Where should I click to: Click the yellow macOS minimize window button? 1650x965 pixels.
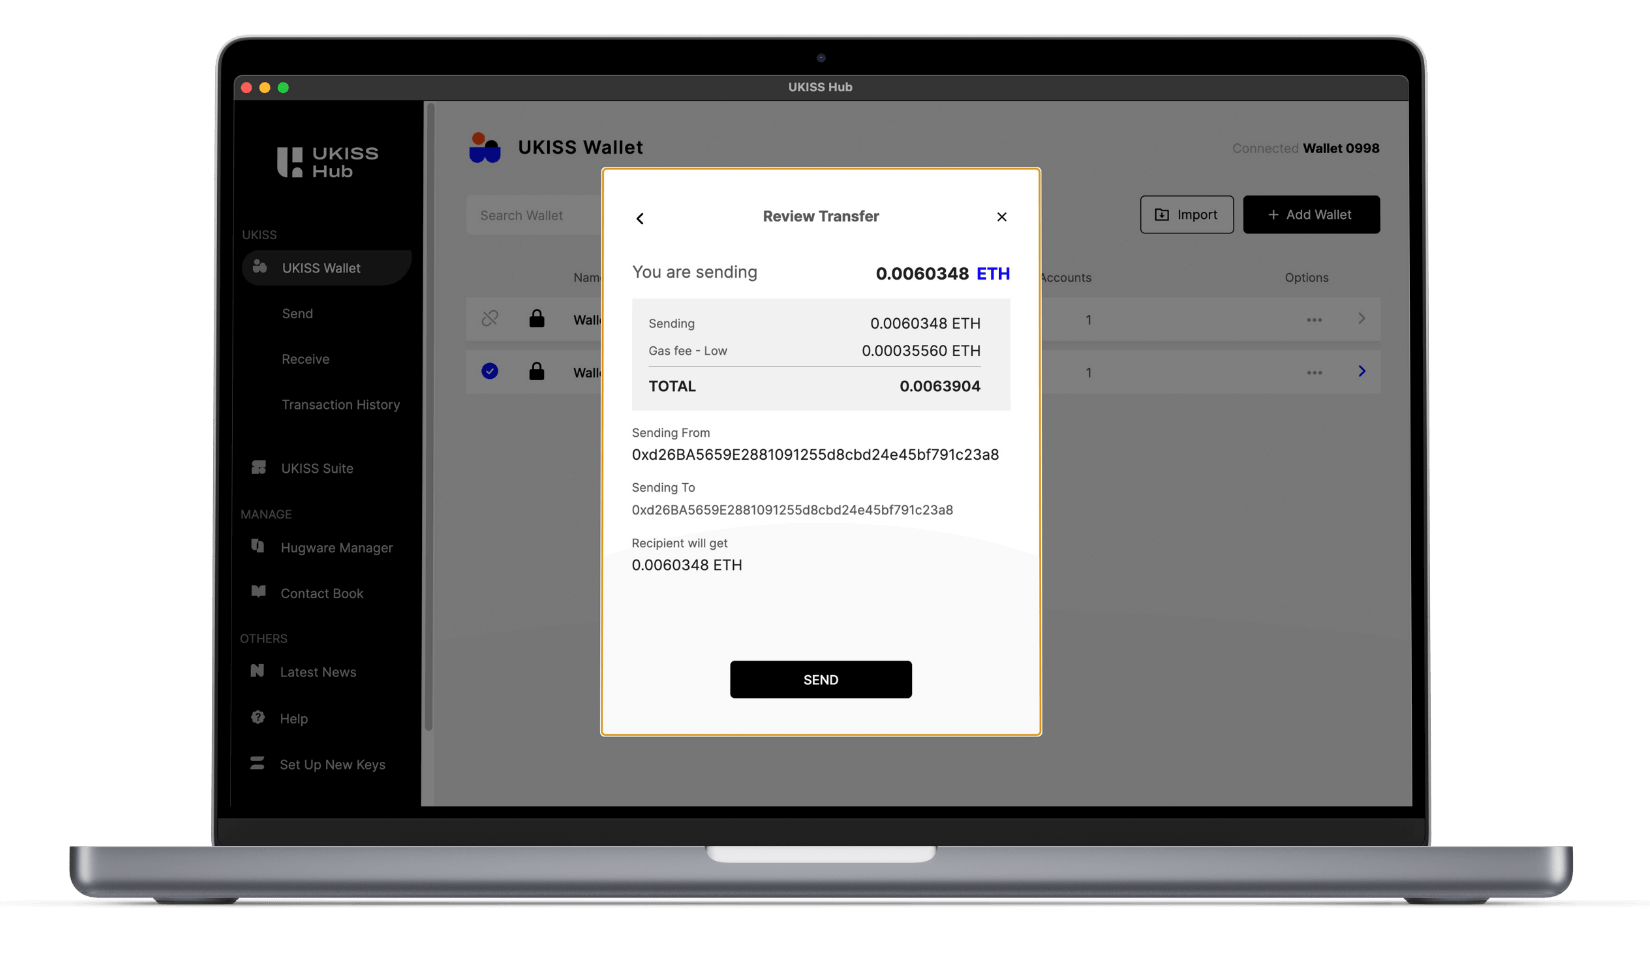click(264, 88)
